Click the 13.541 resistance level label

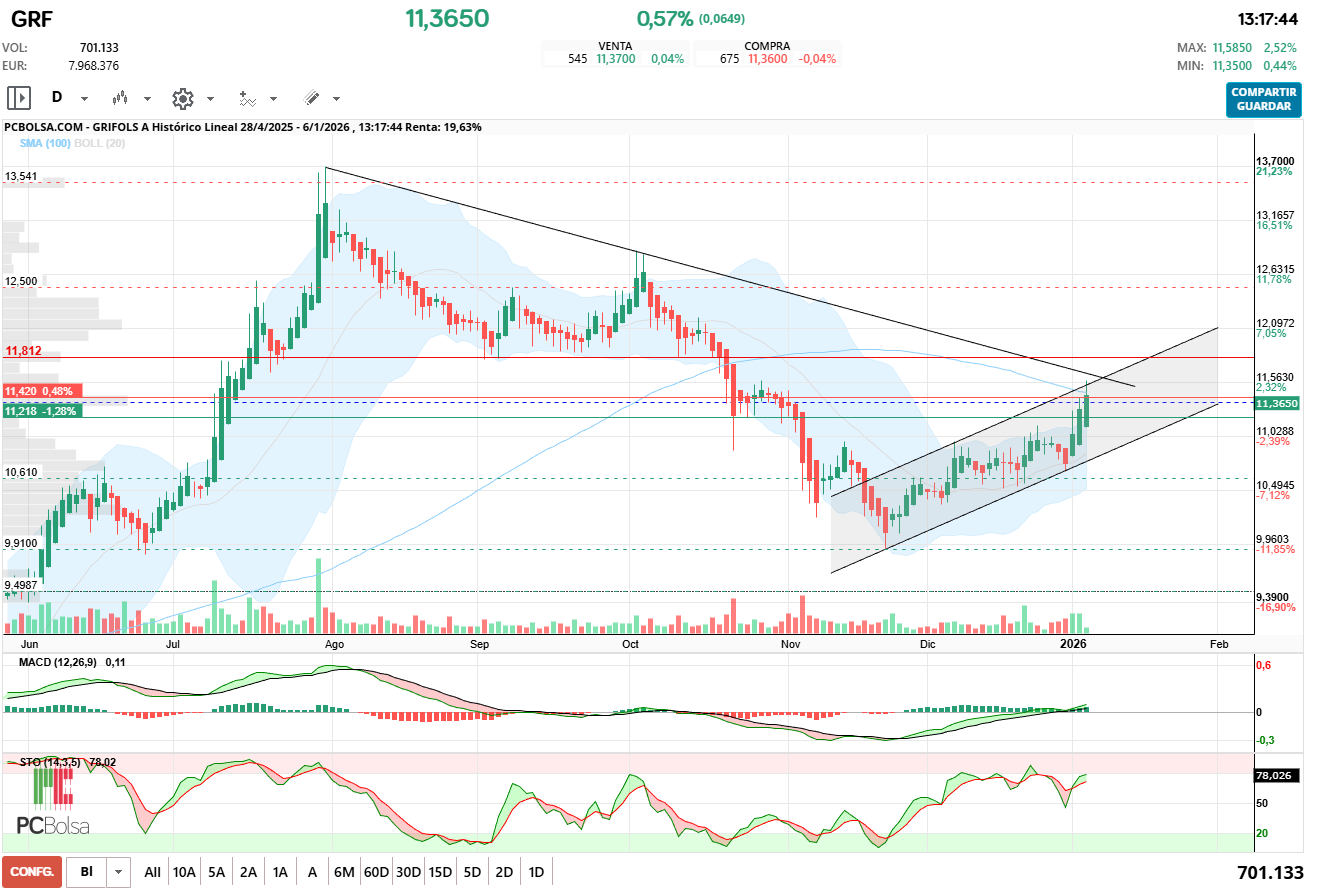click(21, 177)
